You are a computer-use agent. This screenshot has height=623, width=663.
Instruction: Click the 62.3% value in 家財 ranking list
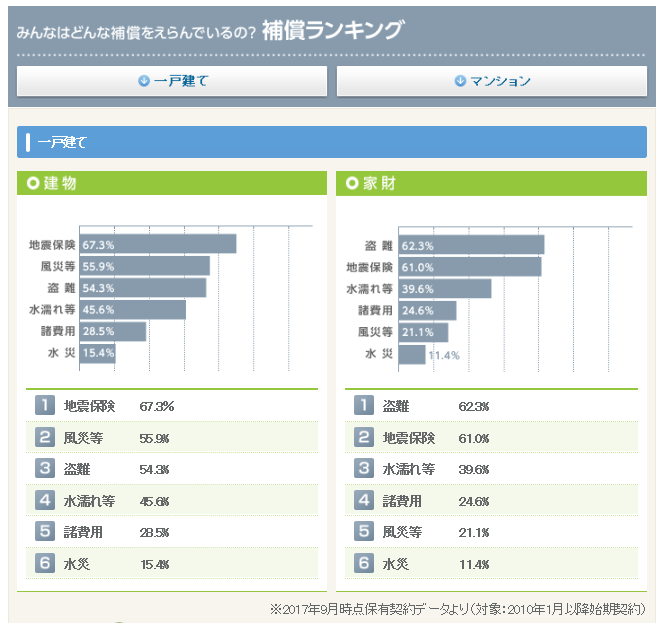474,406
